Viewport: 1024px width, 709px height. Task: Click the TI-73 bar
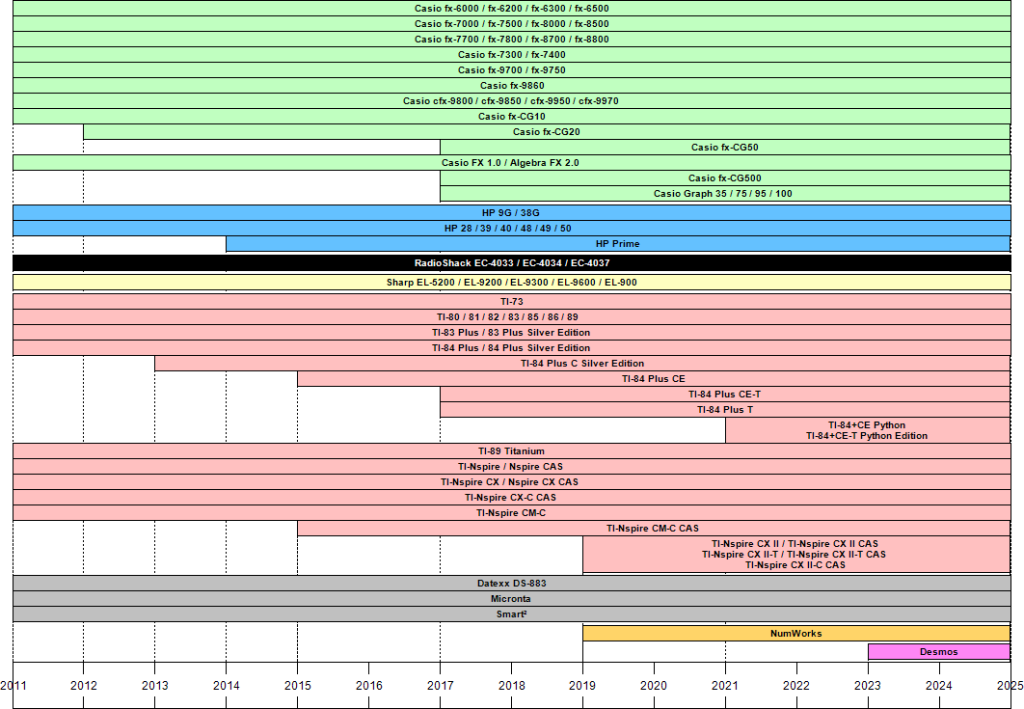[x=512, y=302]
